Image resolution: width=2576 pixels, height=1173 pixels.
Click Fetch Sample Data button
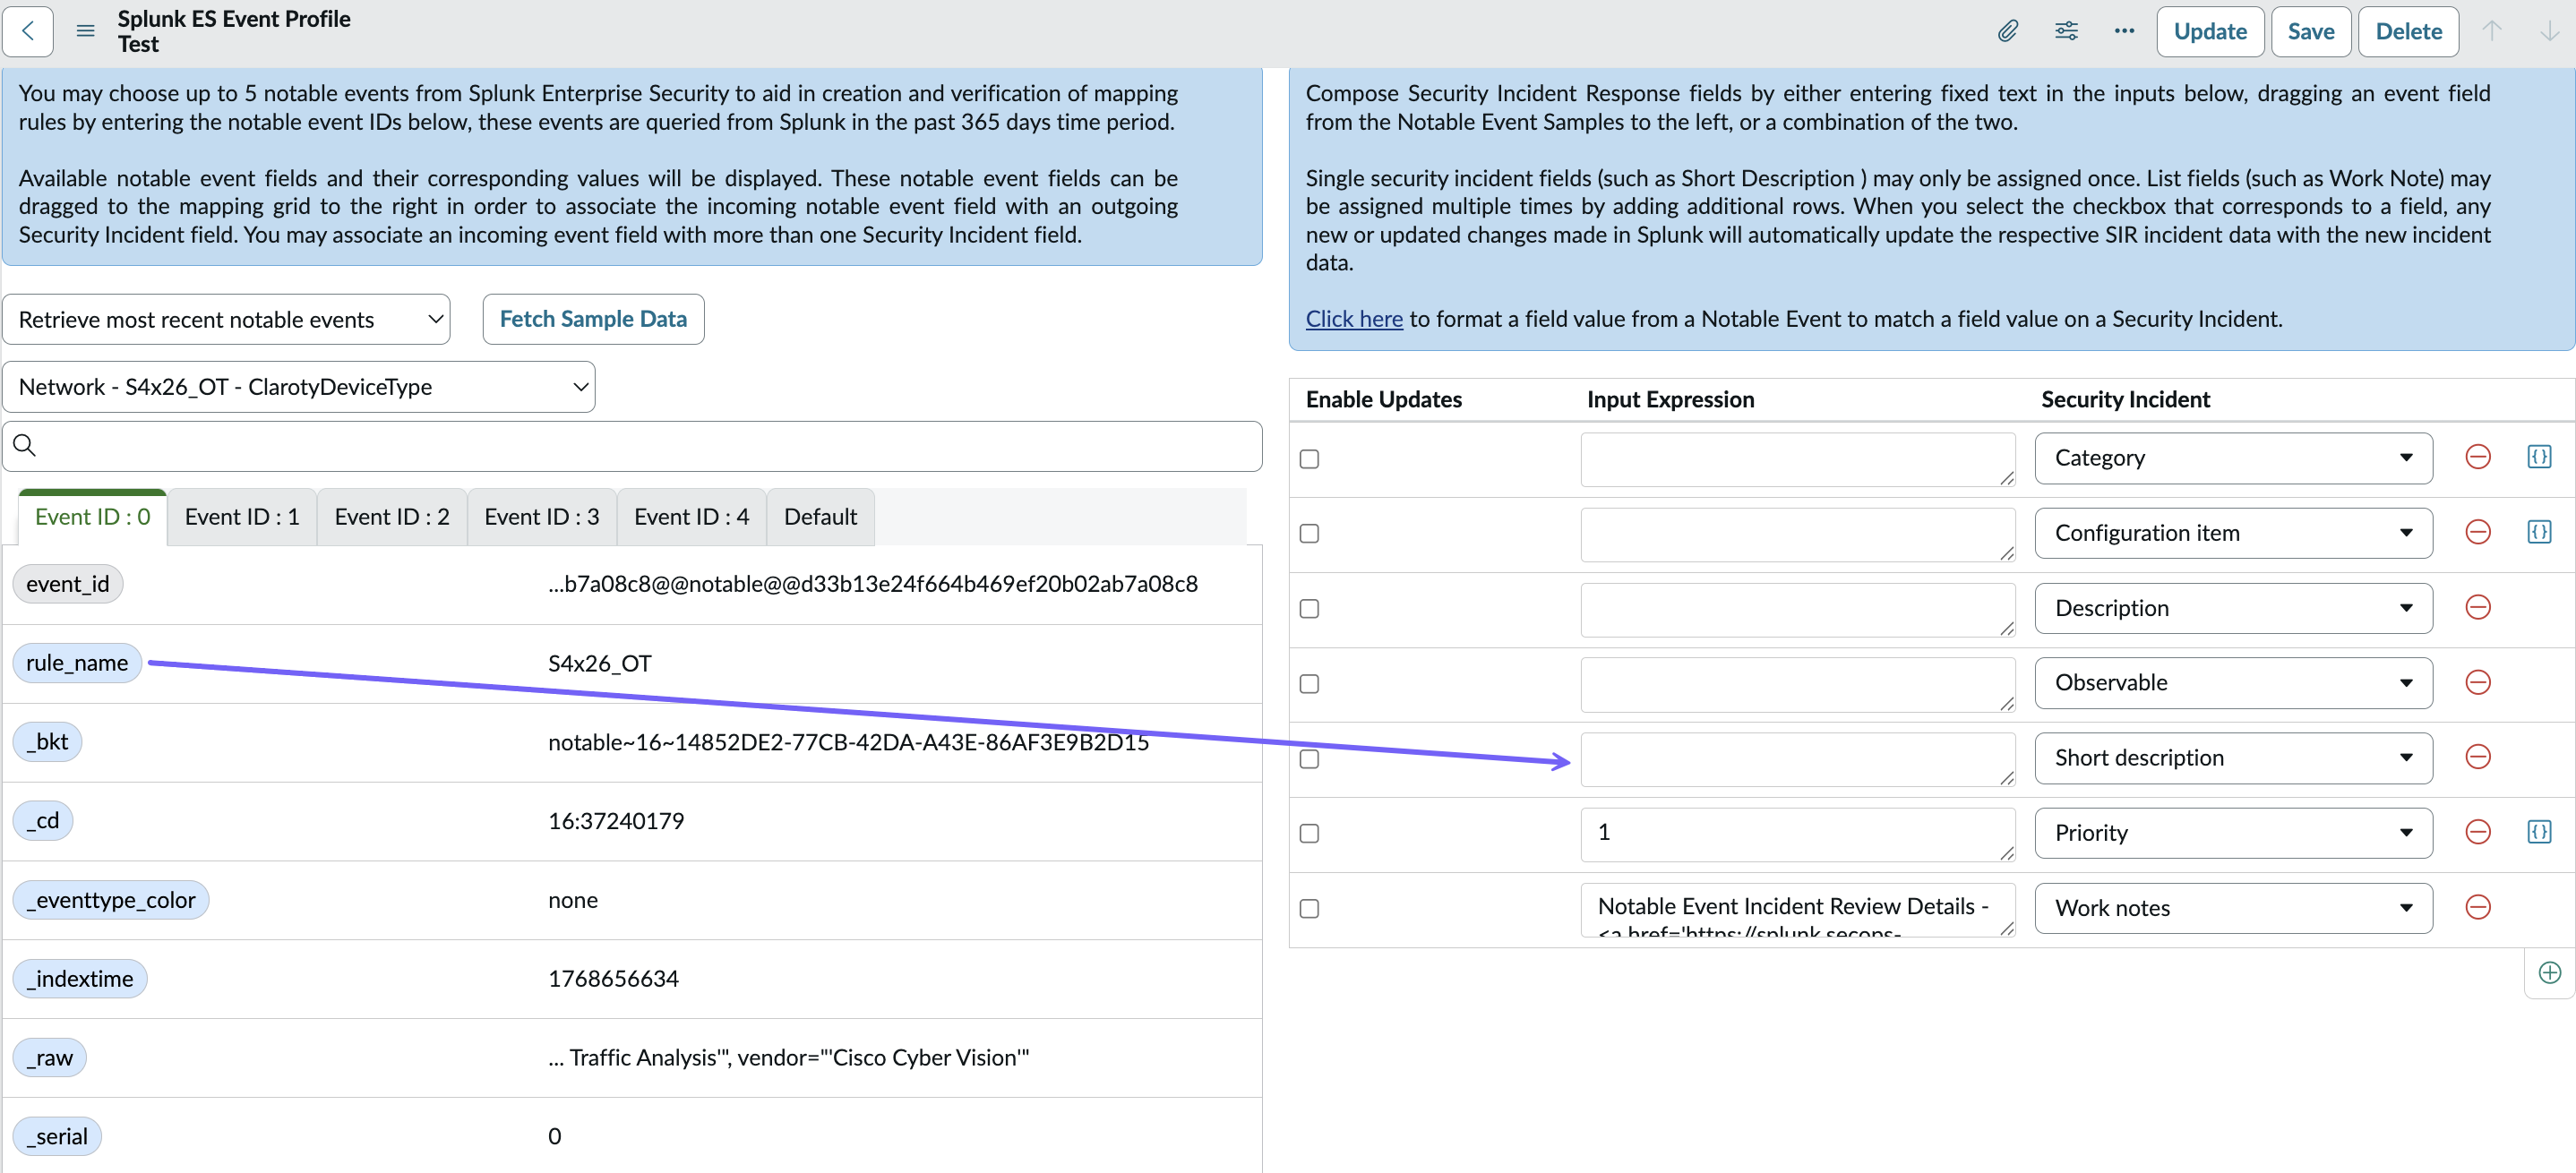point(593,319)
